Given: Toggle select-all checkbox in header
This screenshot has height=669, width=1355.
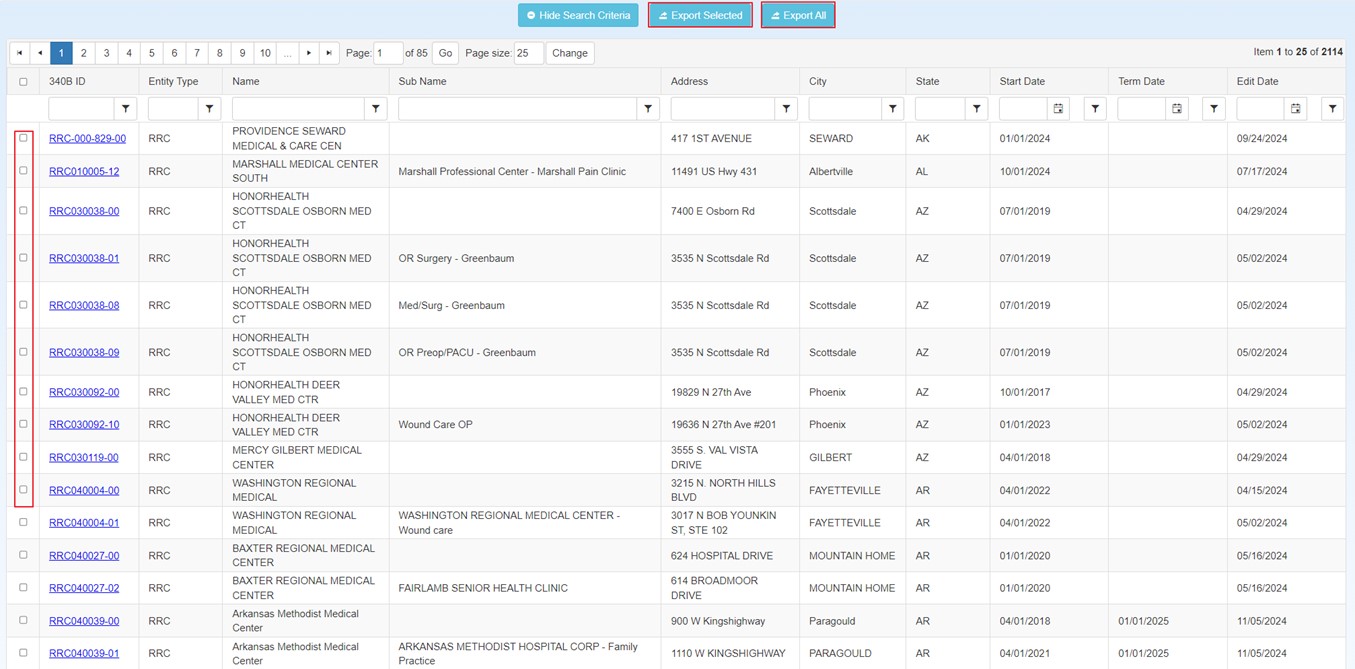Looking at the screenshot, I should [x=23, y=82].
